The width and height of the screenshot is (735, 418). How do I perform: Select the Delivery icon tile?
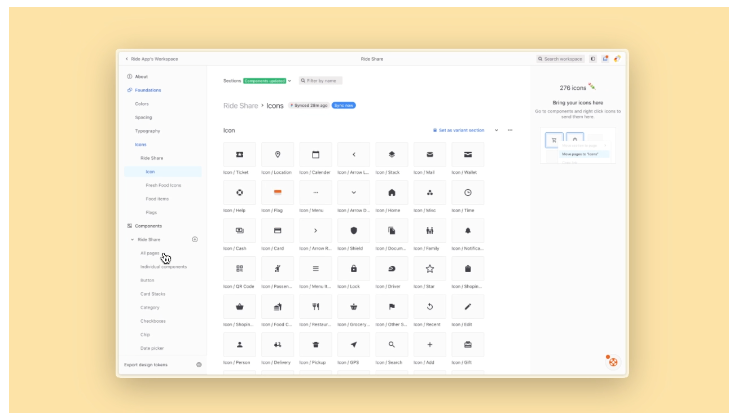tap(278, 344)
